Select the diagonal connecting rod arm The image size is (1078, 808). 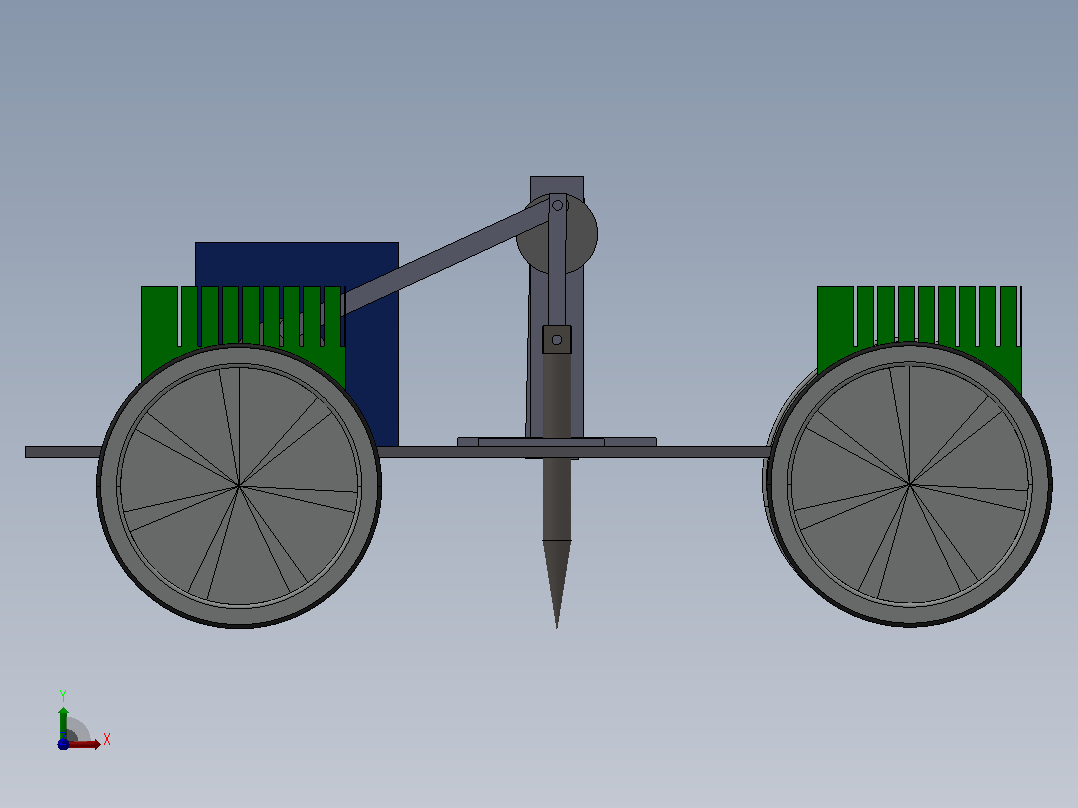(446, 258)
